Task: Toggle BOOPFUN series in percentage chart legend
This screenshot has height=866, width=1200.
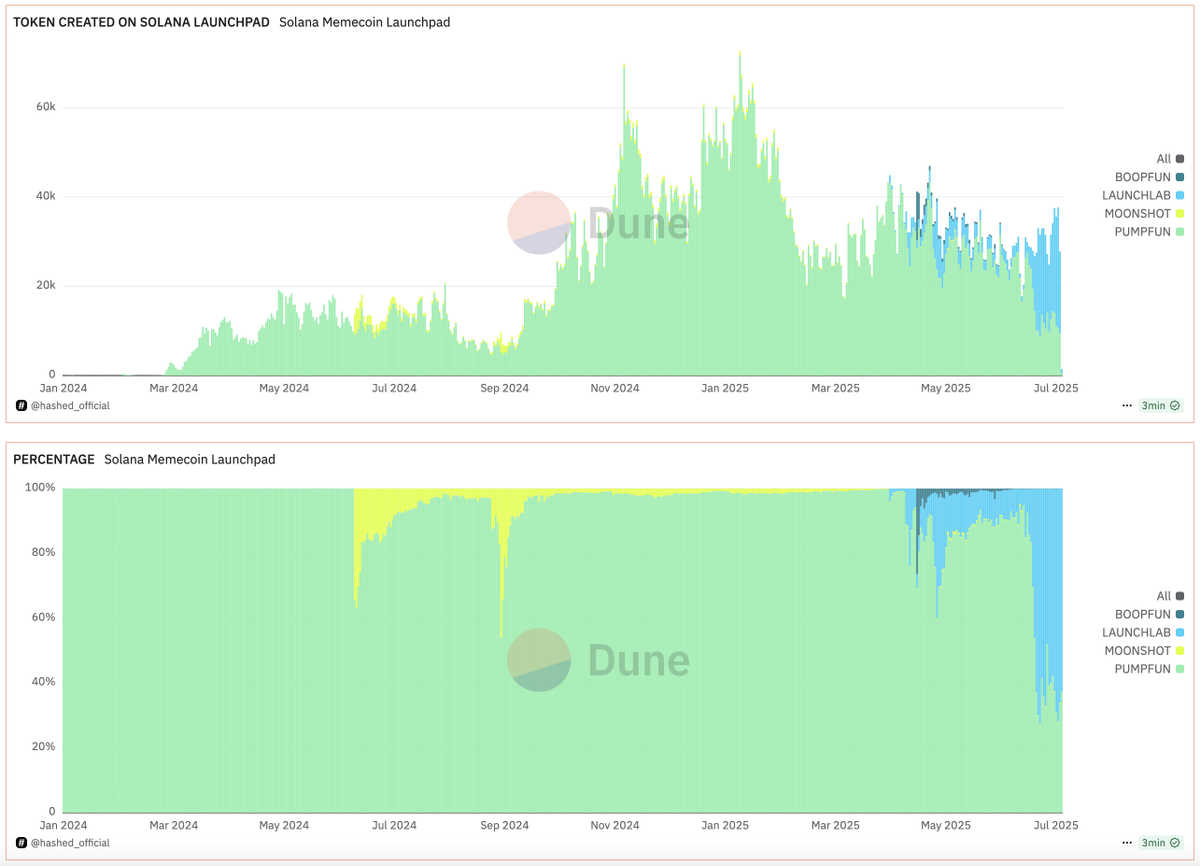Action: [1150, 614]
